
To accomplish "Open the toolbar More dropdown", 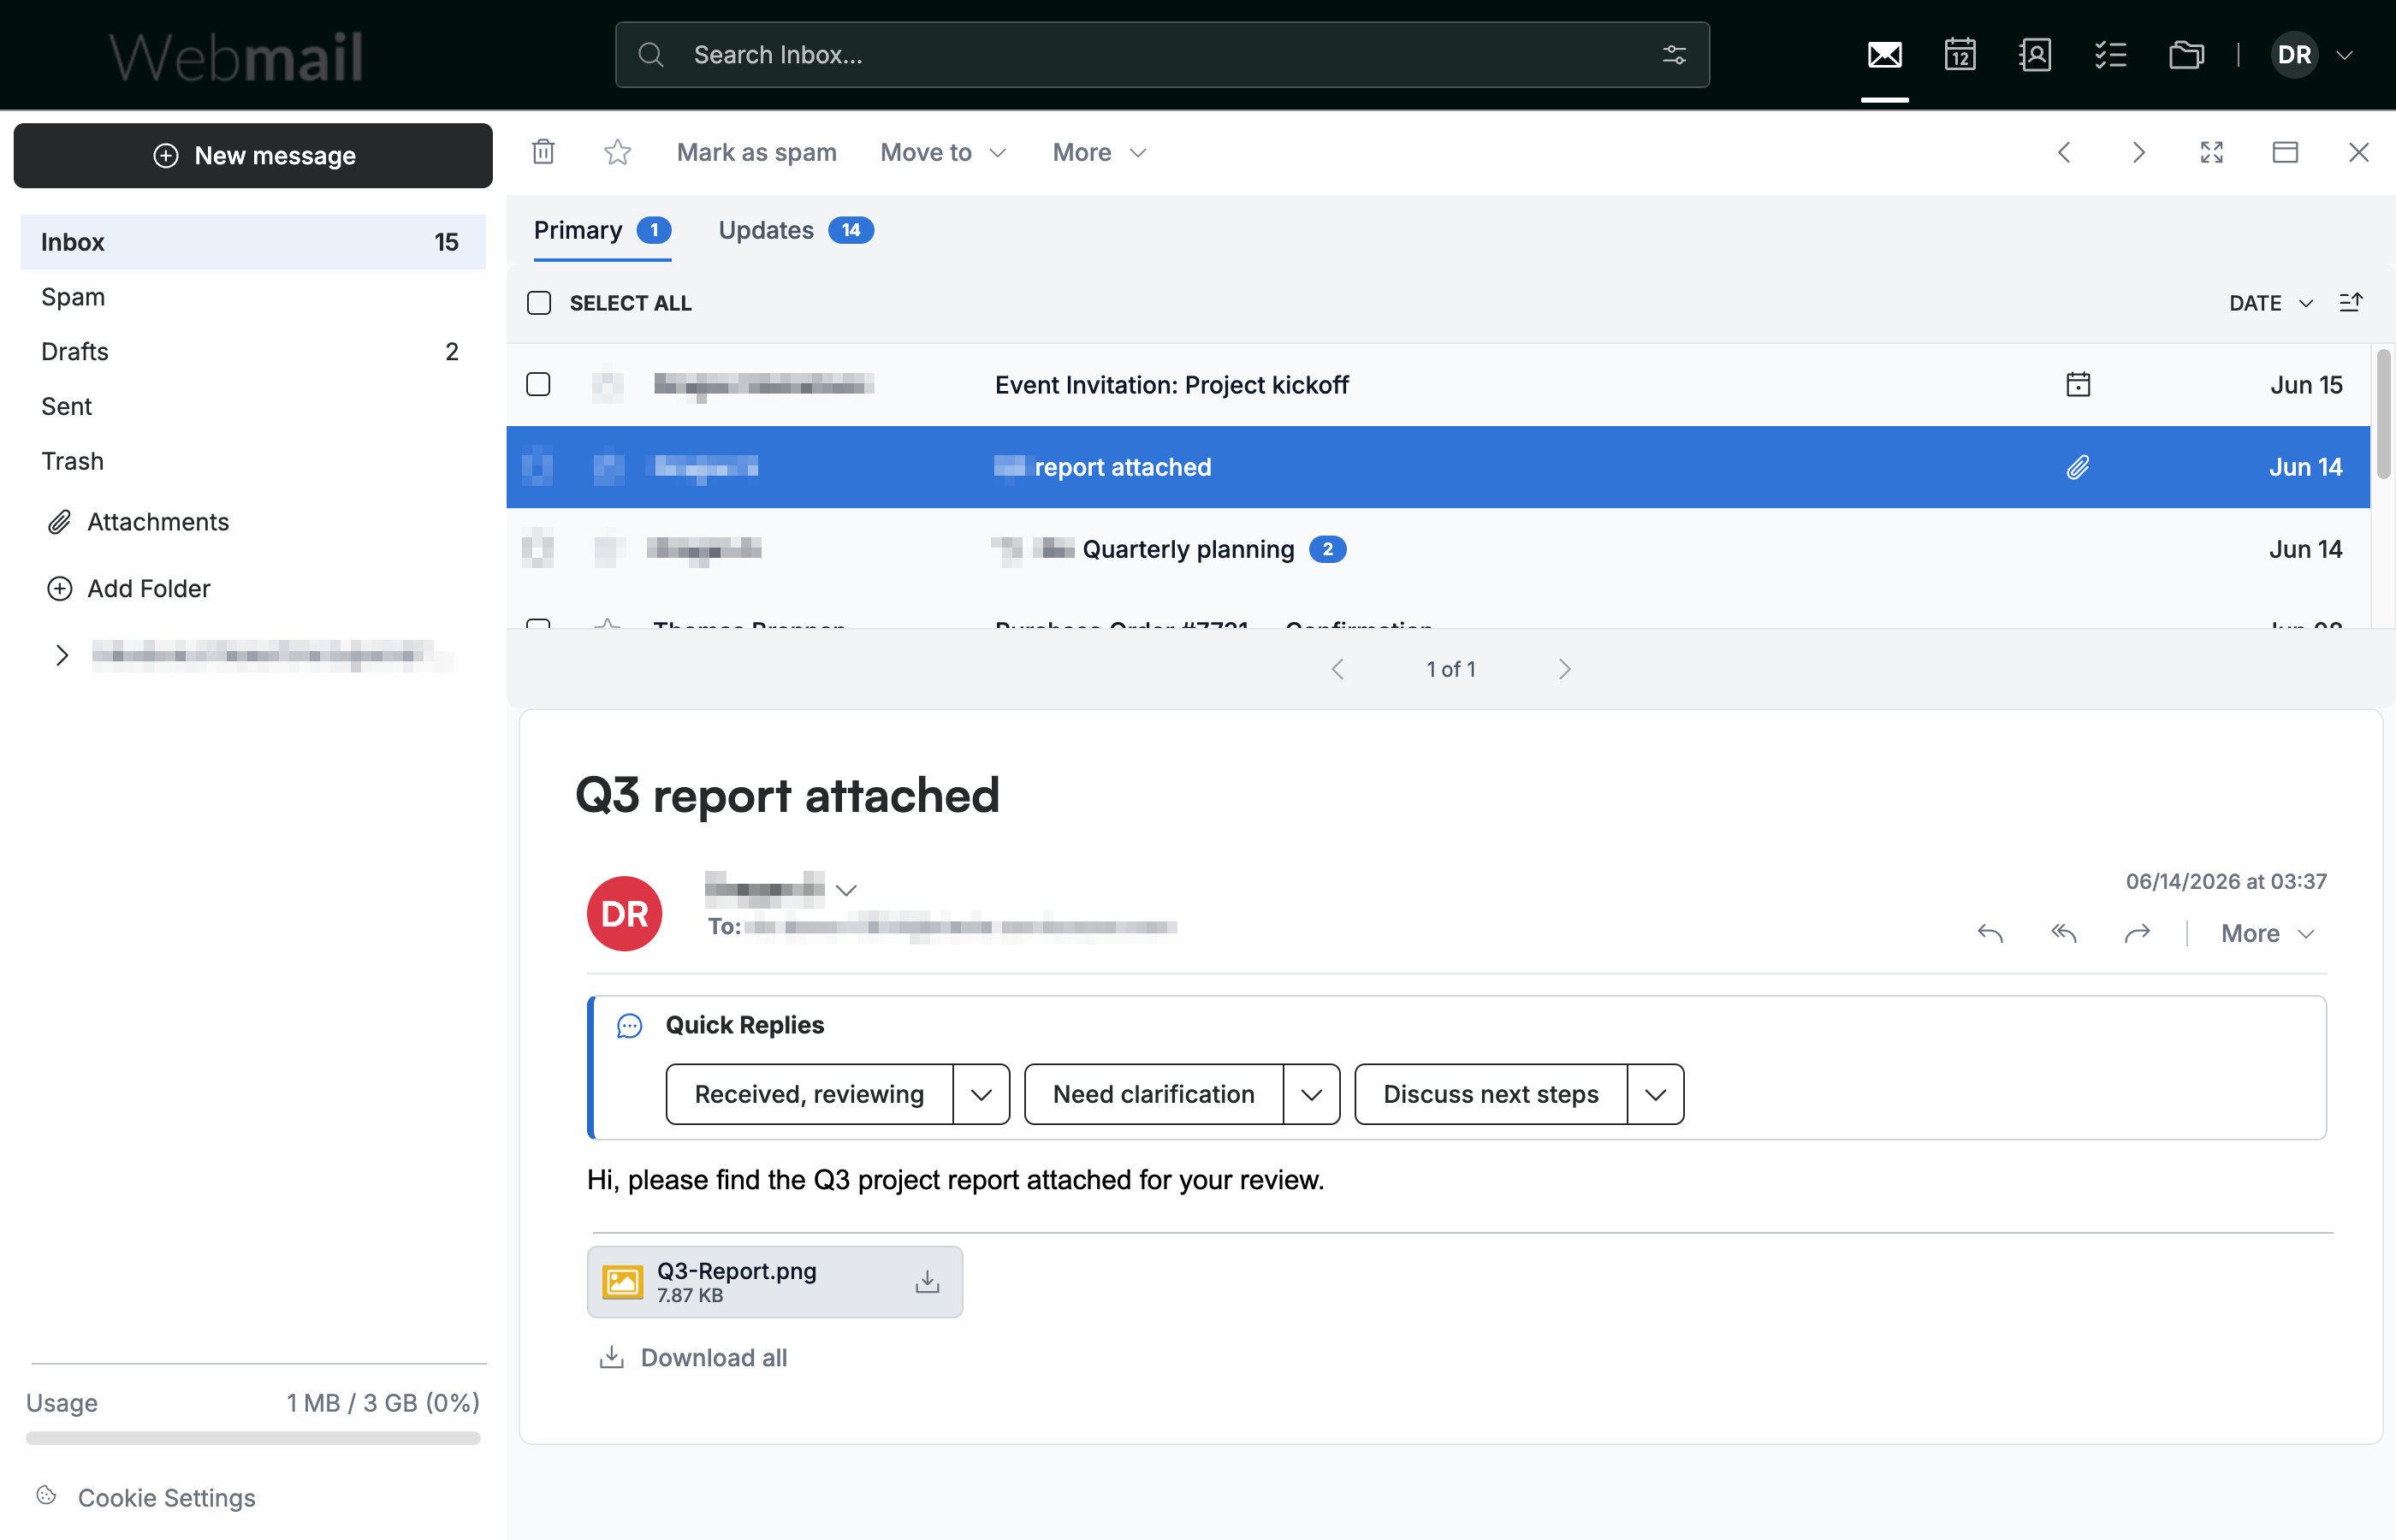I will [x=1099, y=152].
